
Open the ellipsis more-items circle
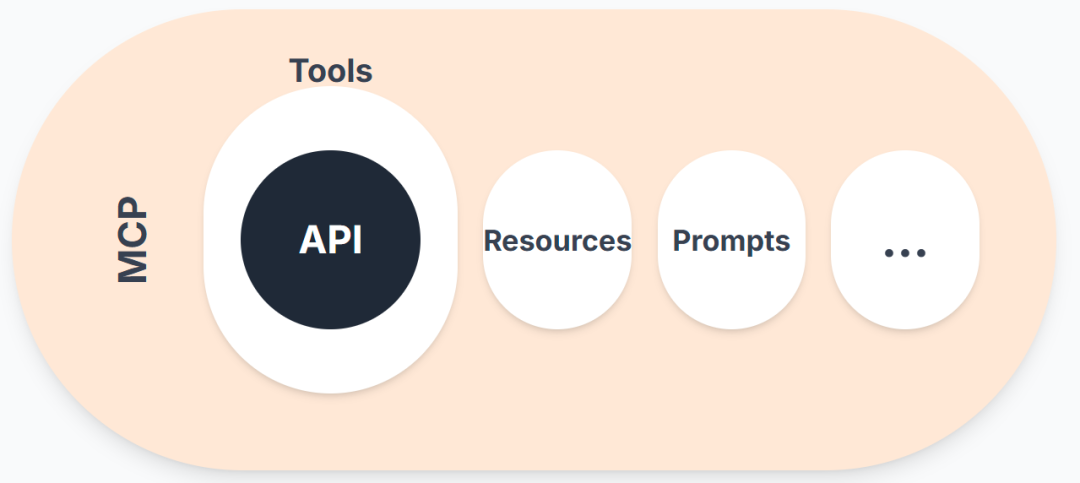pyautogui.click(x=905, y=240)
